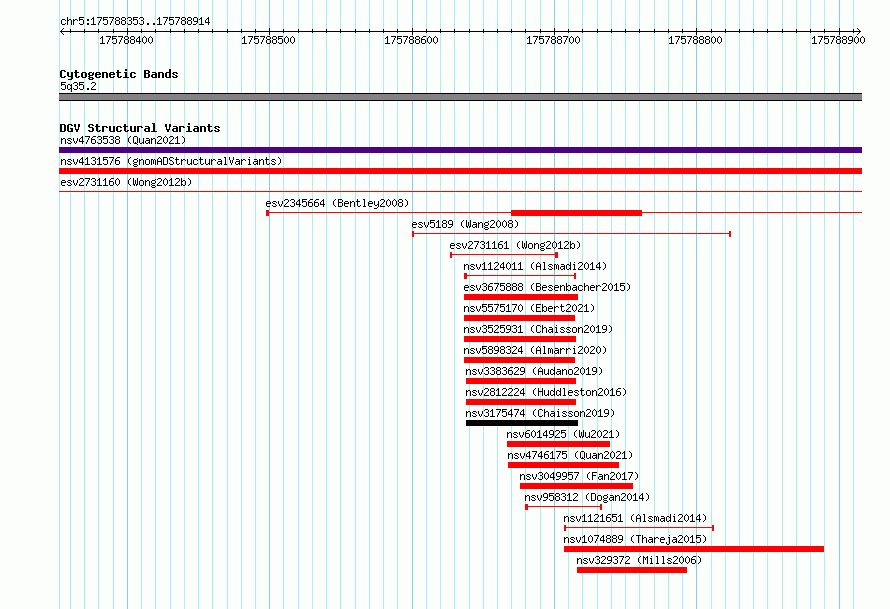Click nsv329372 (Mills2006) label
Viewport: 890px width, 609px height.
[x=639, y=560]
